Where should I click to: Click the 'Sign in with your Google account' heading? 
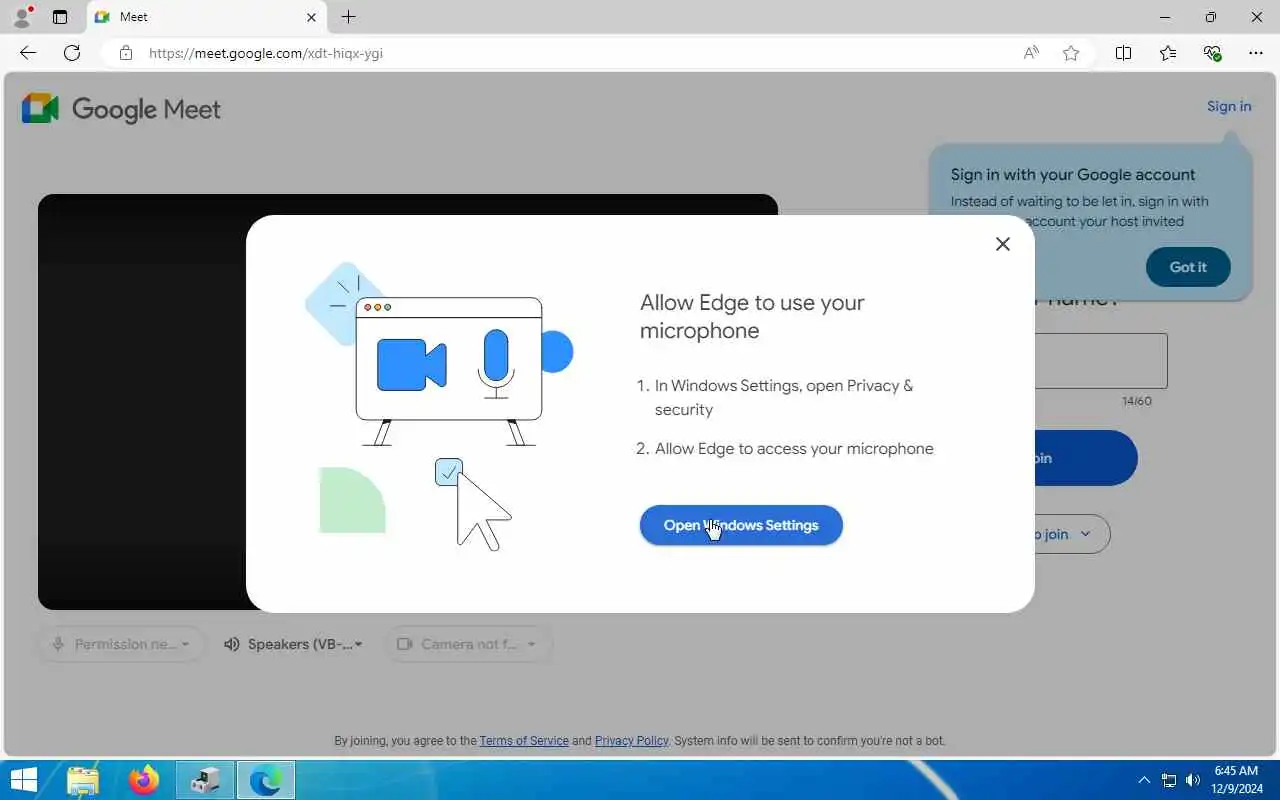pyautogui.click(x=1073, y=174)
